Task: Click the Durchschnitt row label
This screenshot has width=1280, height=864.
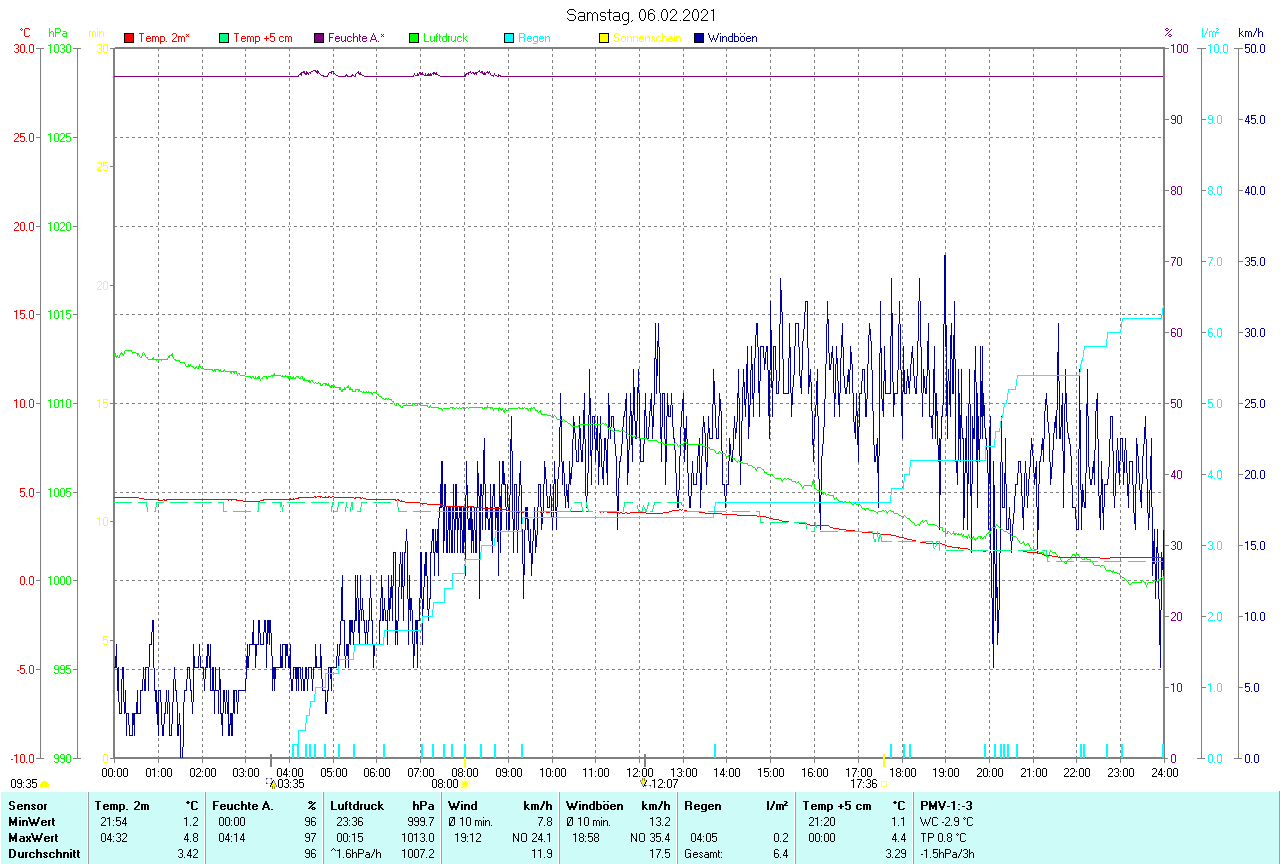Action: (x=44, y=854)
